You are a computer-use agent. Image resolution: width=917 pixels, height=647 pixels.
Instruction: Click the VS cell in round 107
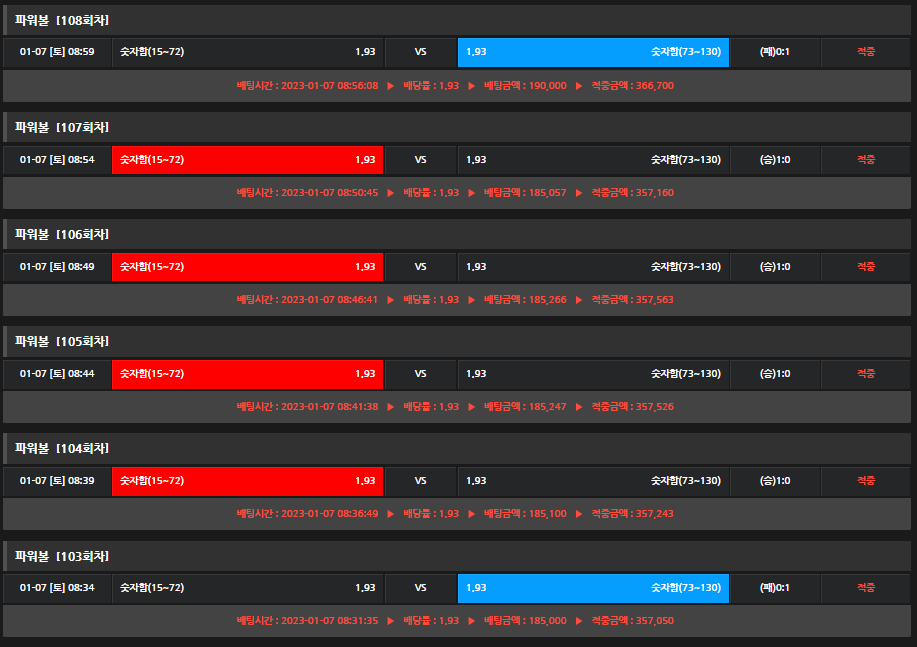click(420, 159)
